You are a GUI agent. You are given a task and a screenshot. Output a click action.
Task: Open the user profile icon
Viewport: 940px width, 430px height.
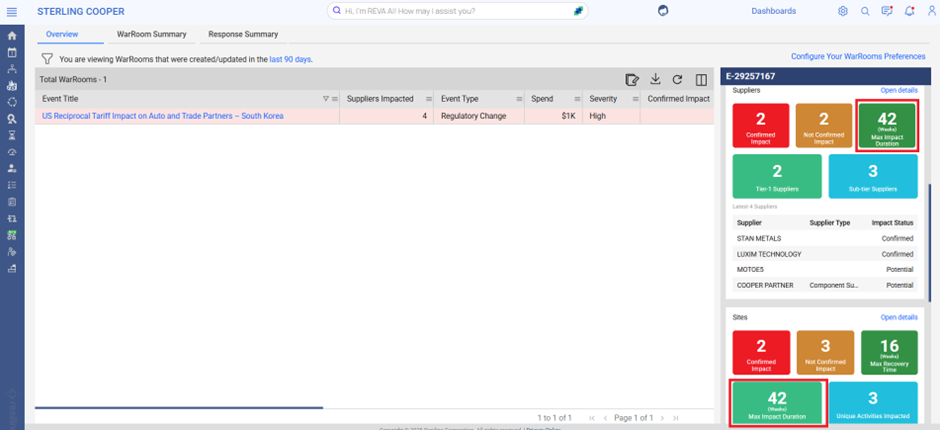click(x=932, y=11)
